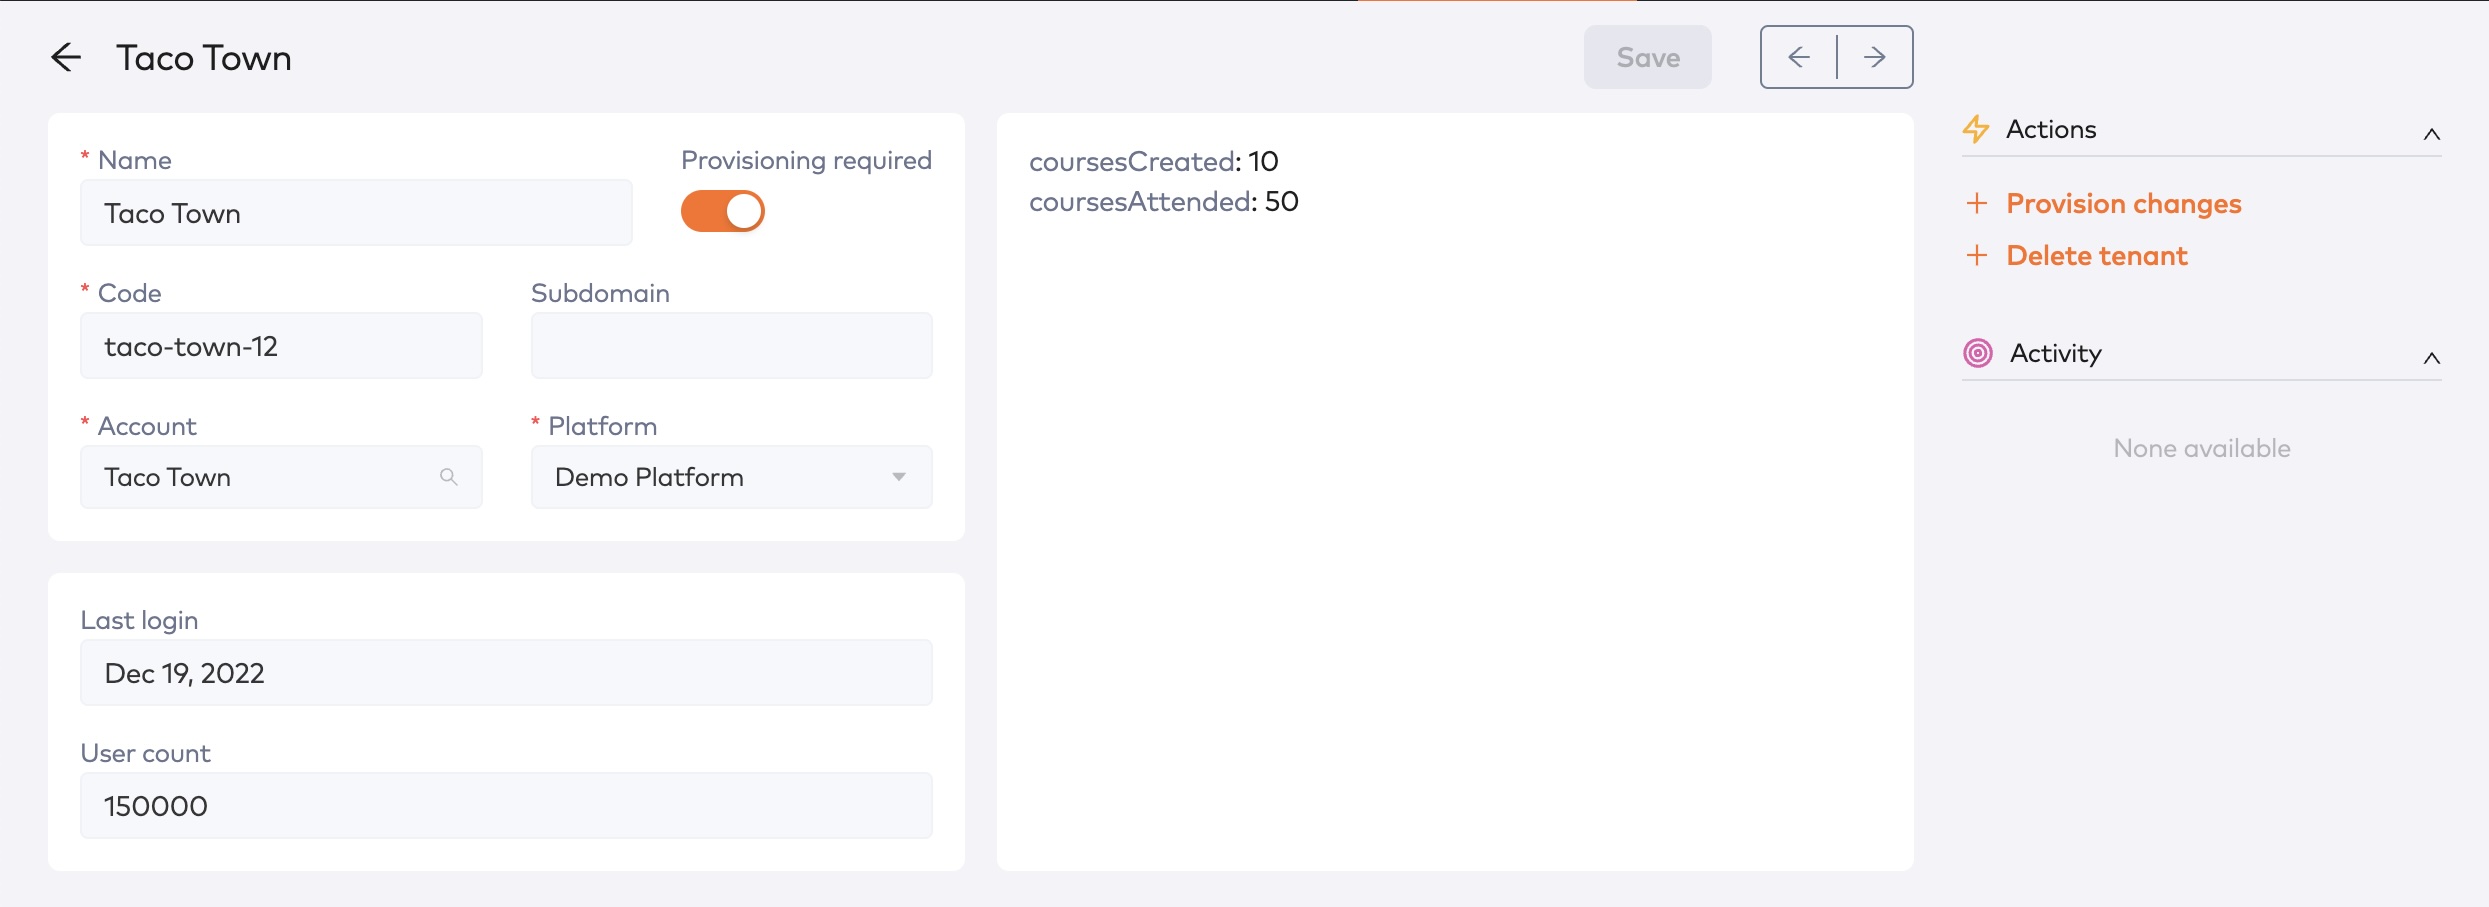The width and height of the screenshot is (2489, 907).
Task: Click into the Name input field
Action: (356, 213)
